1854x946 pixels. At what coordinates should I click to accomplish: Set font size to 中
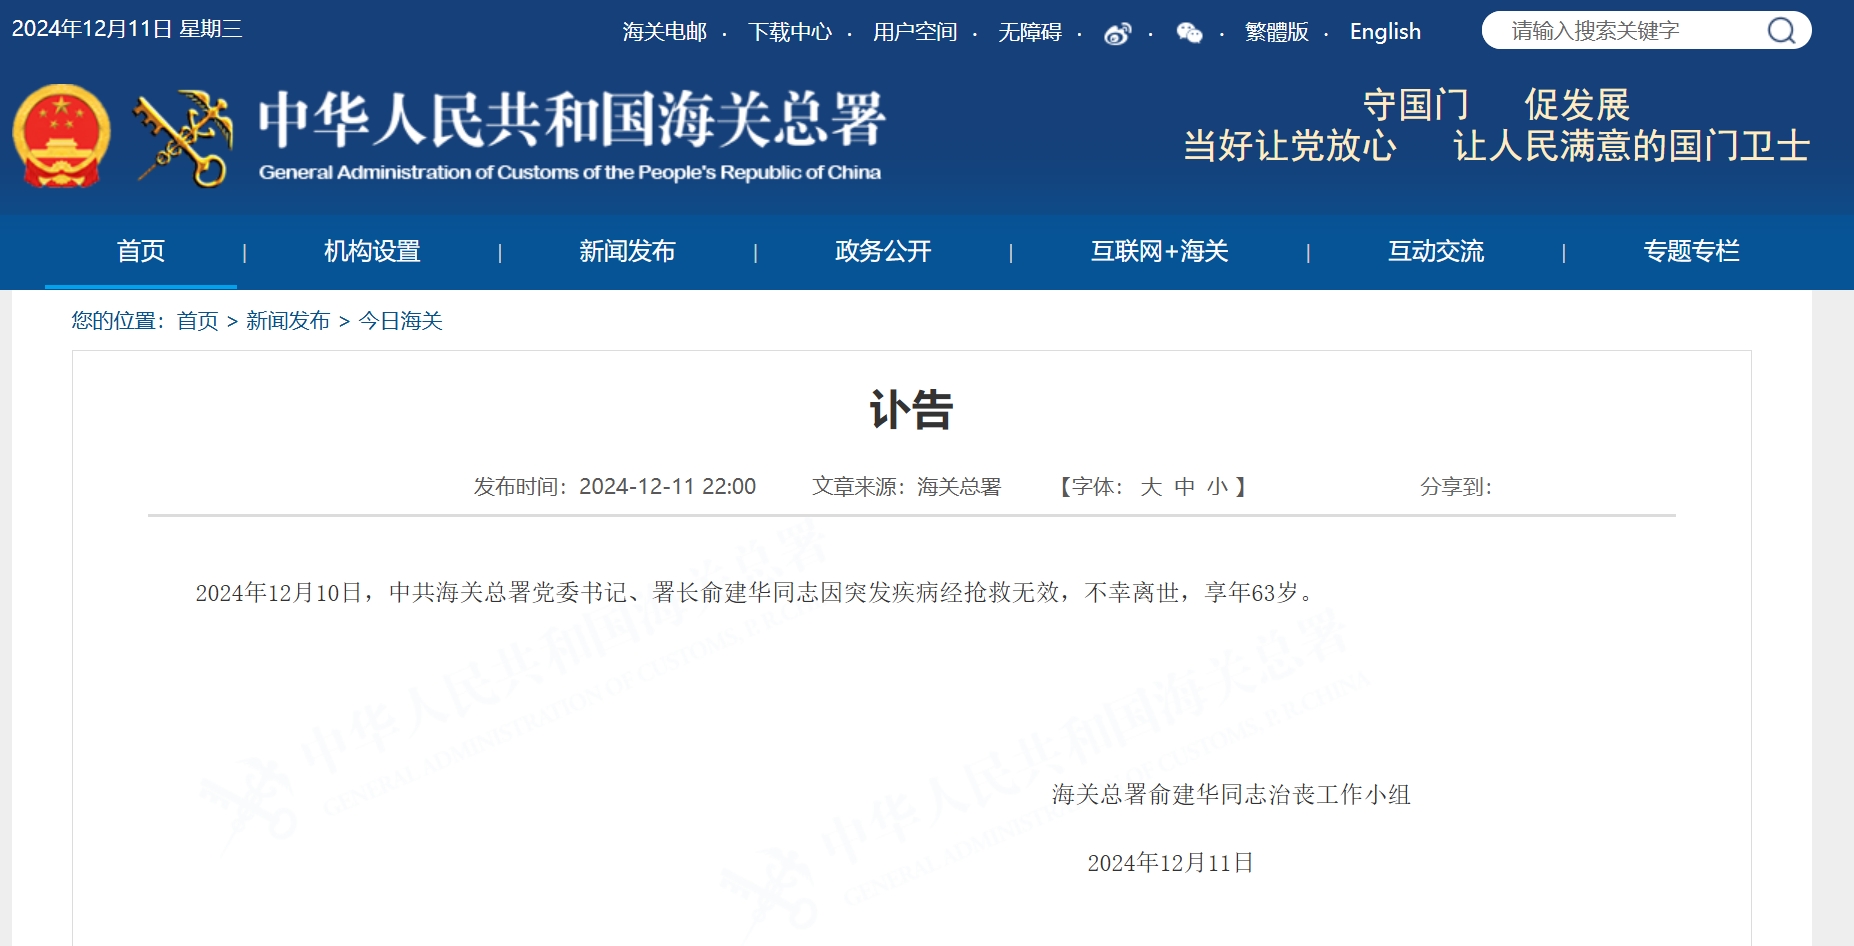1185,487
